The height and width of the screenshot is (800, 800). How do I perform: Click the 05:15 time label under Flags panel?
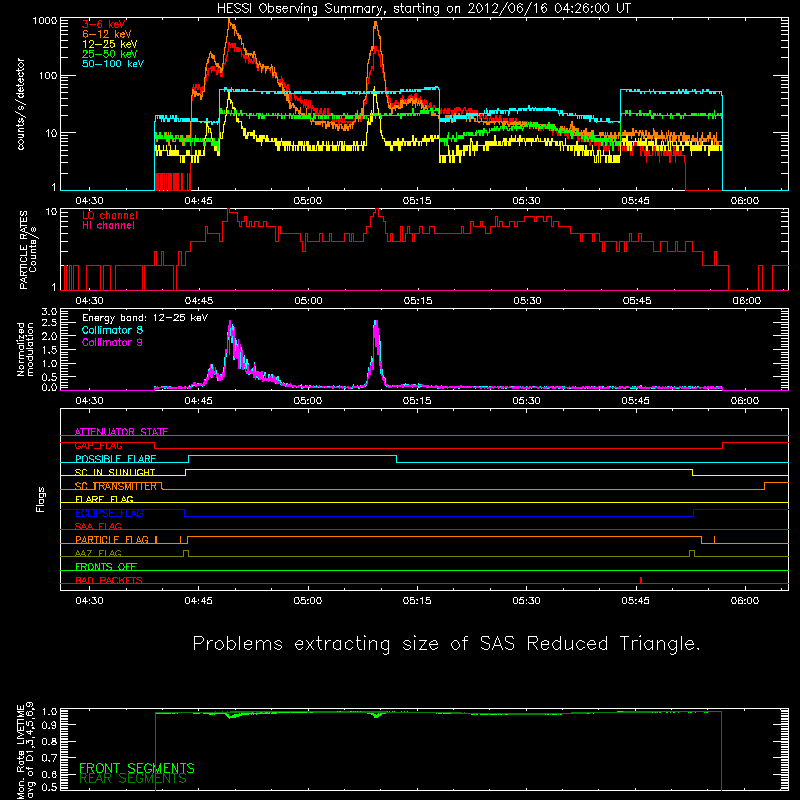click(x=417, y=601)
